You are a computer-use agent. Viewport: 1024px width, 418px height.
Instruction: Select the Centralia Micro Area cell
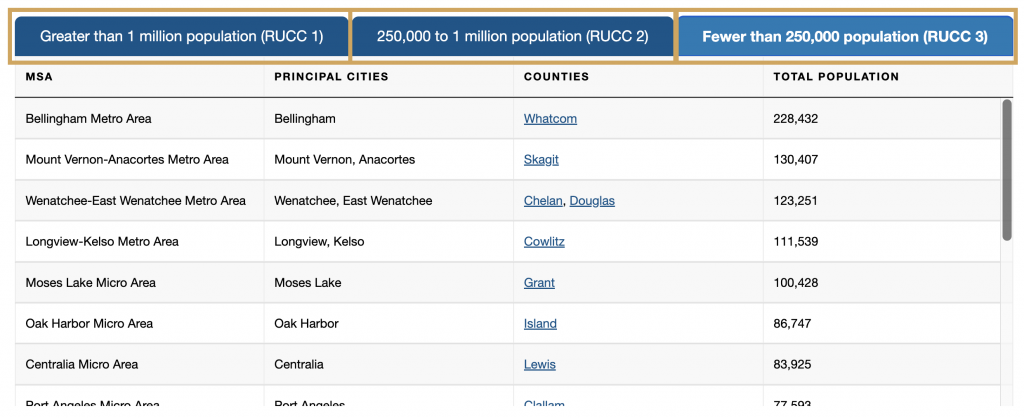click(140, 364)
